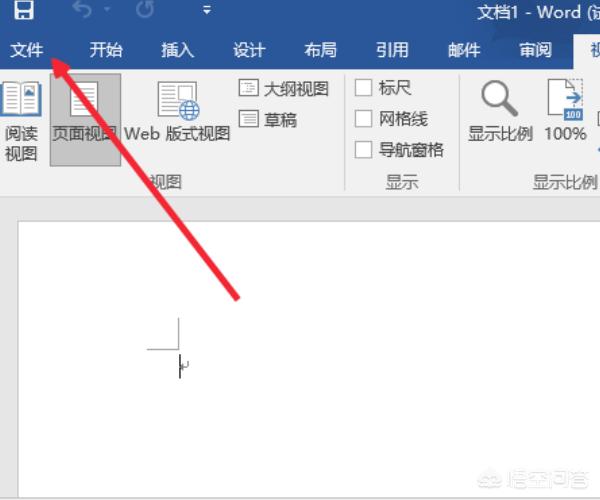Switch to Draft view (草稿)
Screen dimensions: 600x500
click(x=268, y=119)
